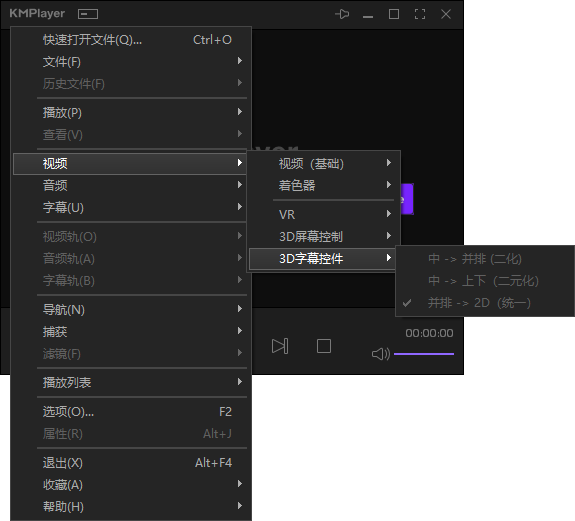Open the 导航(N) submenu
Viewport: 575px width, 521px height.
tap(132, 309)
